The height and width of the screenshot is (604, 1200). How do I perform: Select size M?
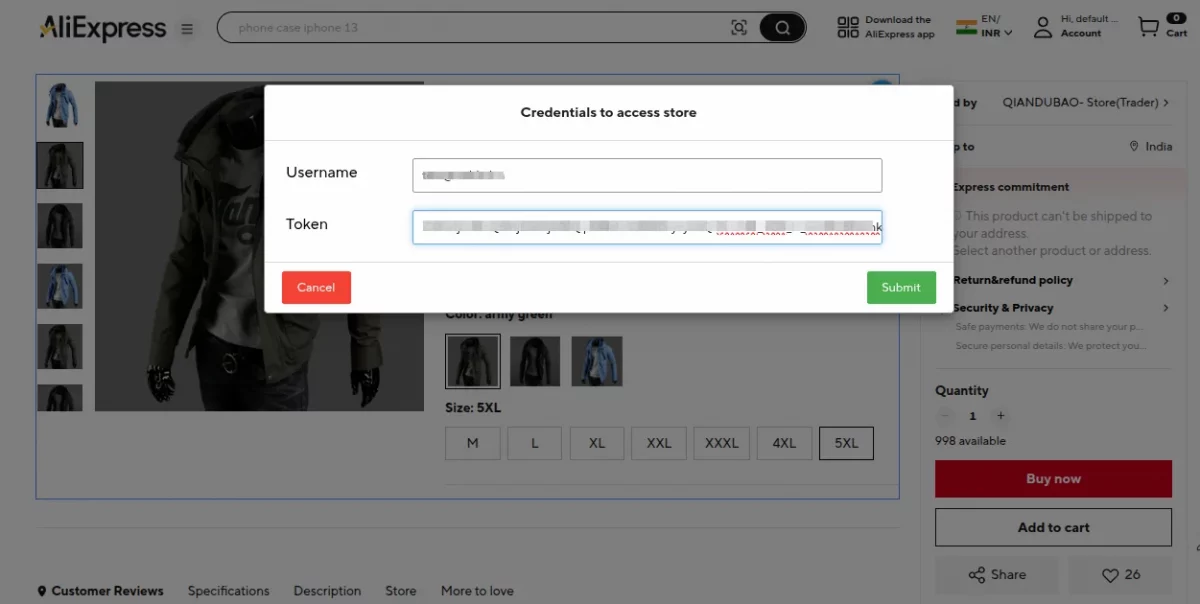[472, 443]
